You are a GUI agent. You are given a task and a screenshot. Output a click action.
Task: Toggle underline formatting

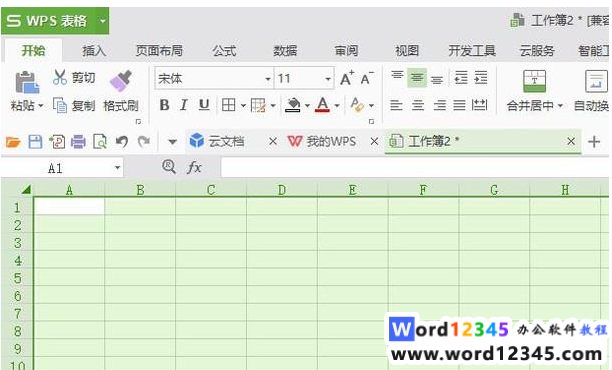coord(204,105)
